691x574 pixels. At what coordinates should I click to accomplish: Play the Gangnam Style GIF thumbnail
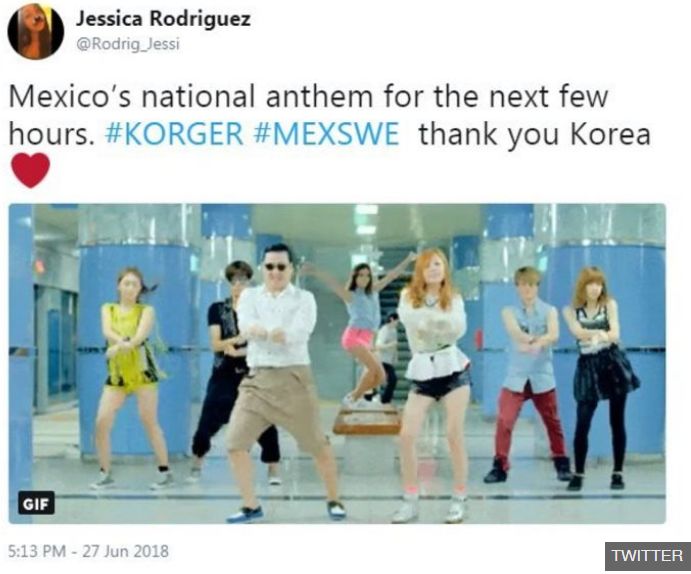coord(337,363)
